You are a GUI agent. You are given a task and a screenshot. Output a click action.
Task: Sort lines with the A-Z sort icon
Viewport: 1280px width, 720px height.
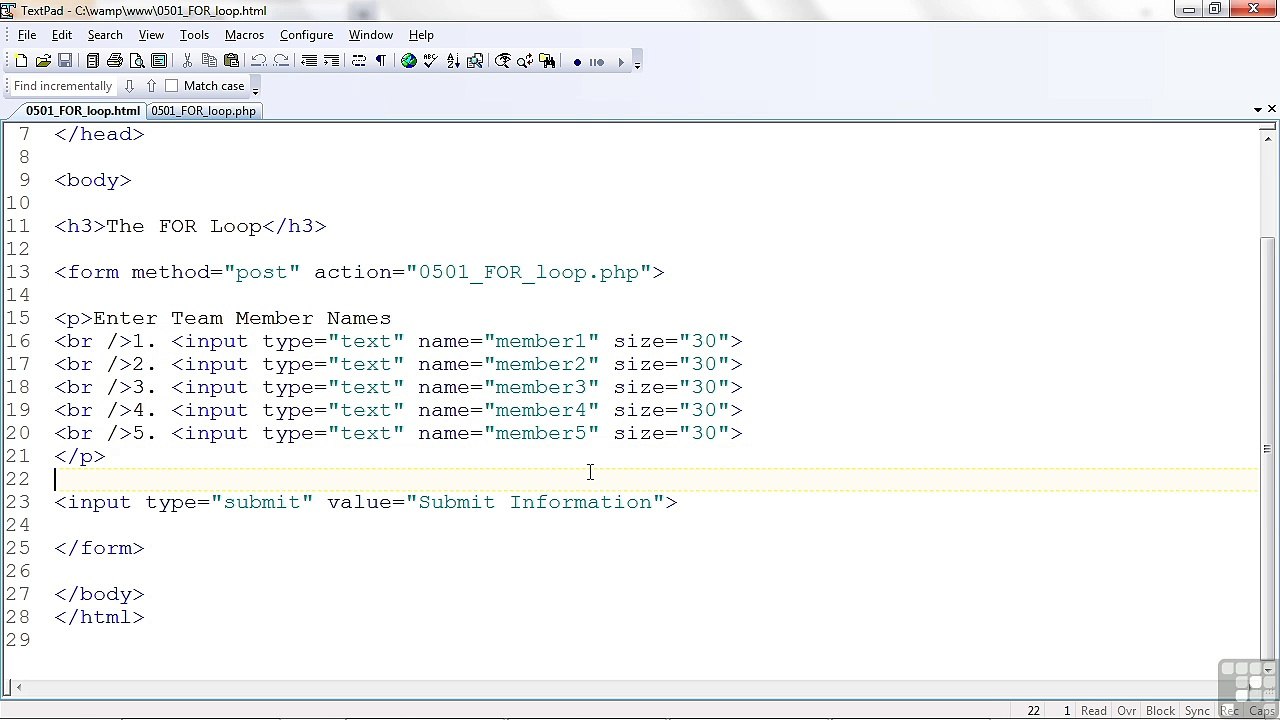(453, 61)
